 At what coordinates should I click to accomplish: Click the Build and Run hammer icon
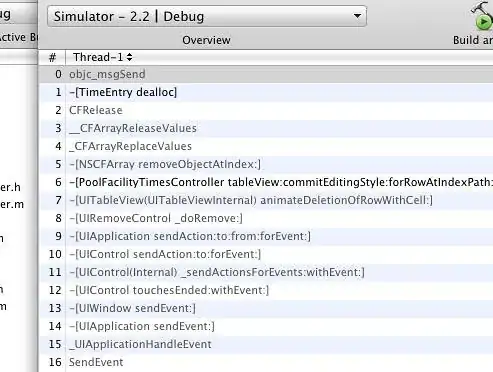click(482, 16)
